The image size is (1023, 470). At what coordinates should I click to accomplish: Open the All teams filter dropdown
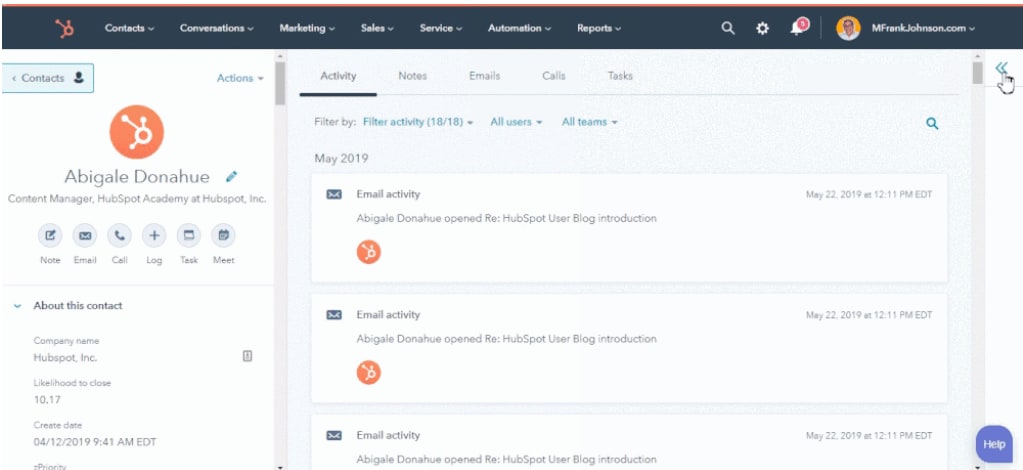[590, 122]
